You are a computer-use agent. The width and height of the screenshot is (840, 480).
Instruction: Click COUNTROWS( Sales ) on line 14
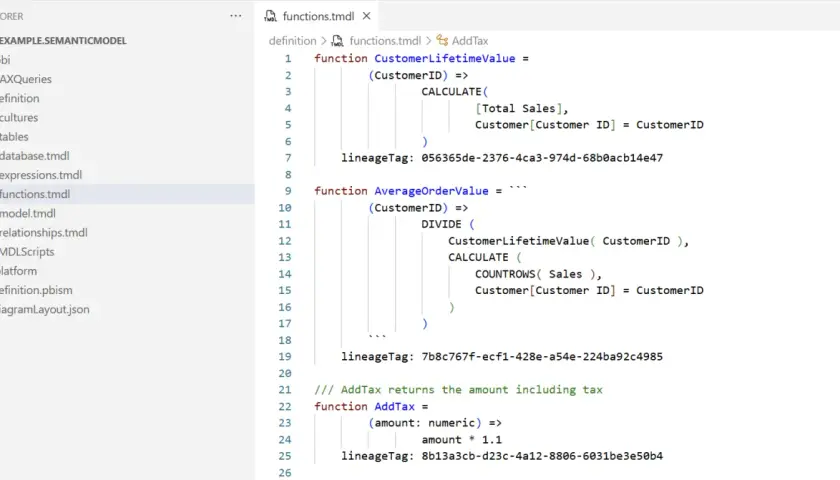535,274
